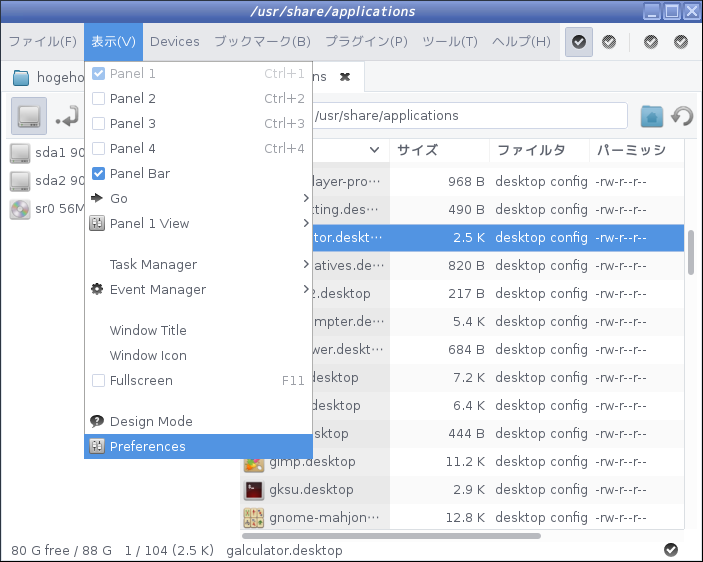Click the go-up arrow toolbar icon
The height and width of the screenshot is (562, 703).
(x=67, y=116)
